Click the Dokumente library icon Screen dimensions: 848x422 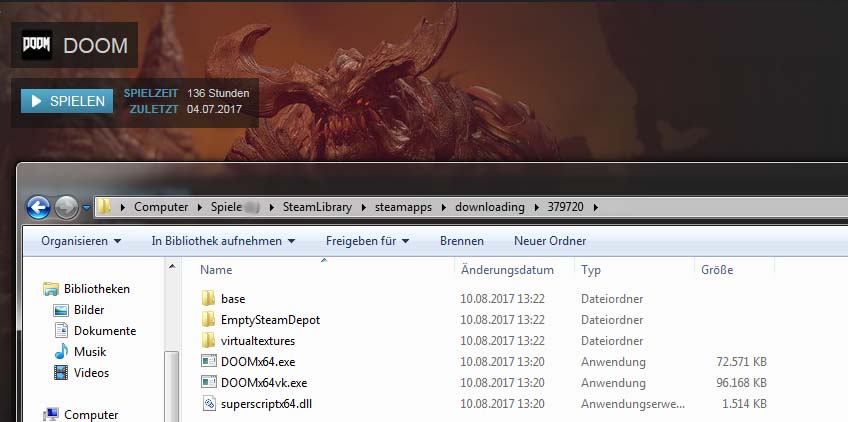click(x=61, y=331)
